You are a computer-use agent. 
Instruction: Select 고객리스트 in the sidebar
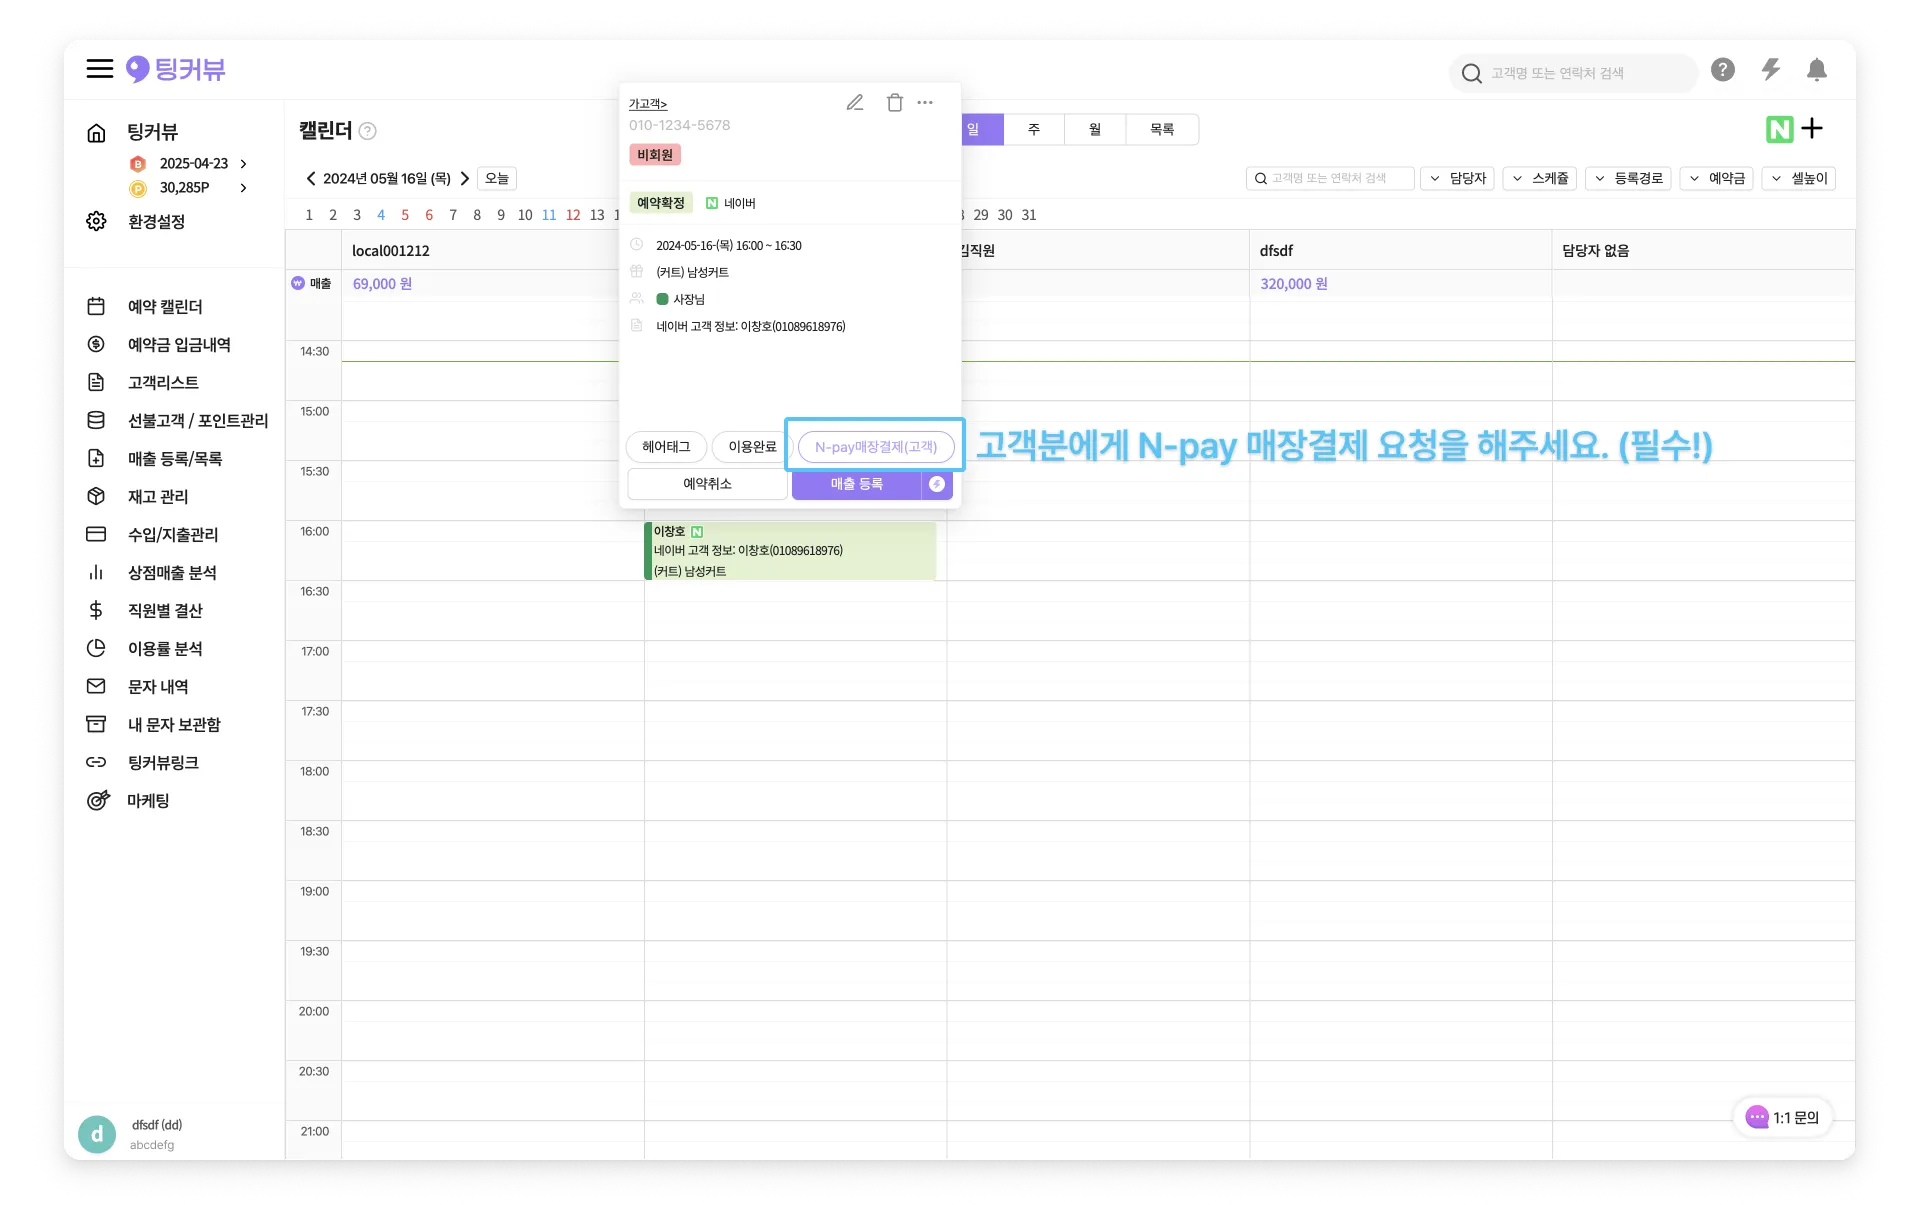click(x=163, y=382)
